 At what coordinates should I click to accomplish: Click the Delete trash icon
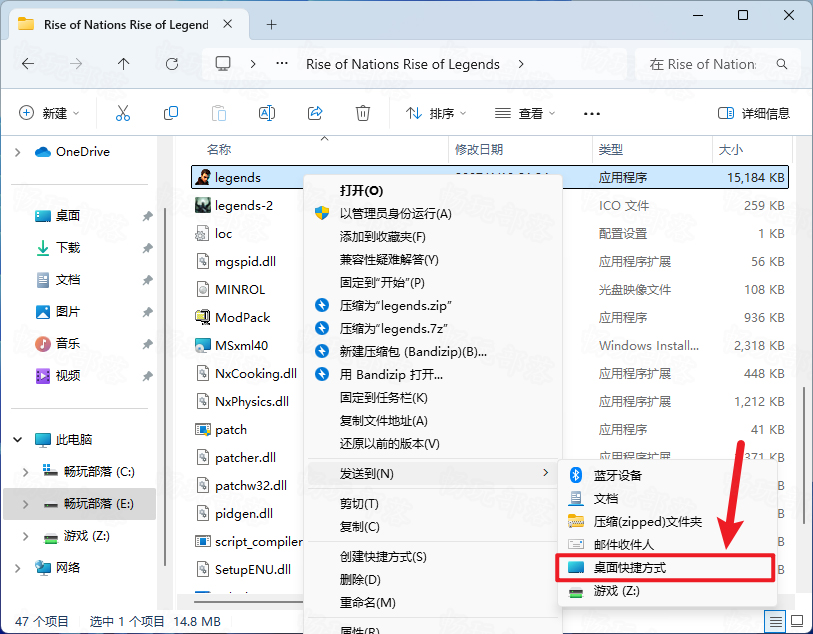[362, 113]
